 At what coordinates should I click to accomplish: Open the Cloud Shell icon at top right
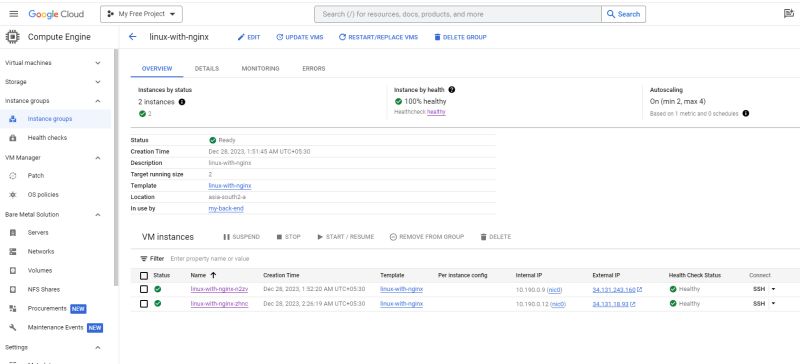click(x=789, y=14)
